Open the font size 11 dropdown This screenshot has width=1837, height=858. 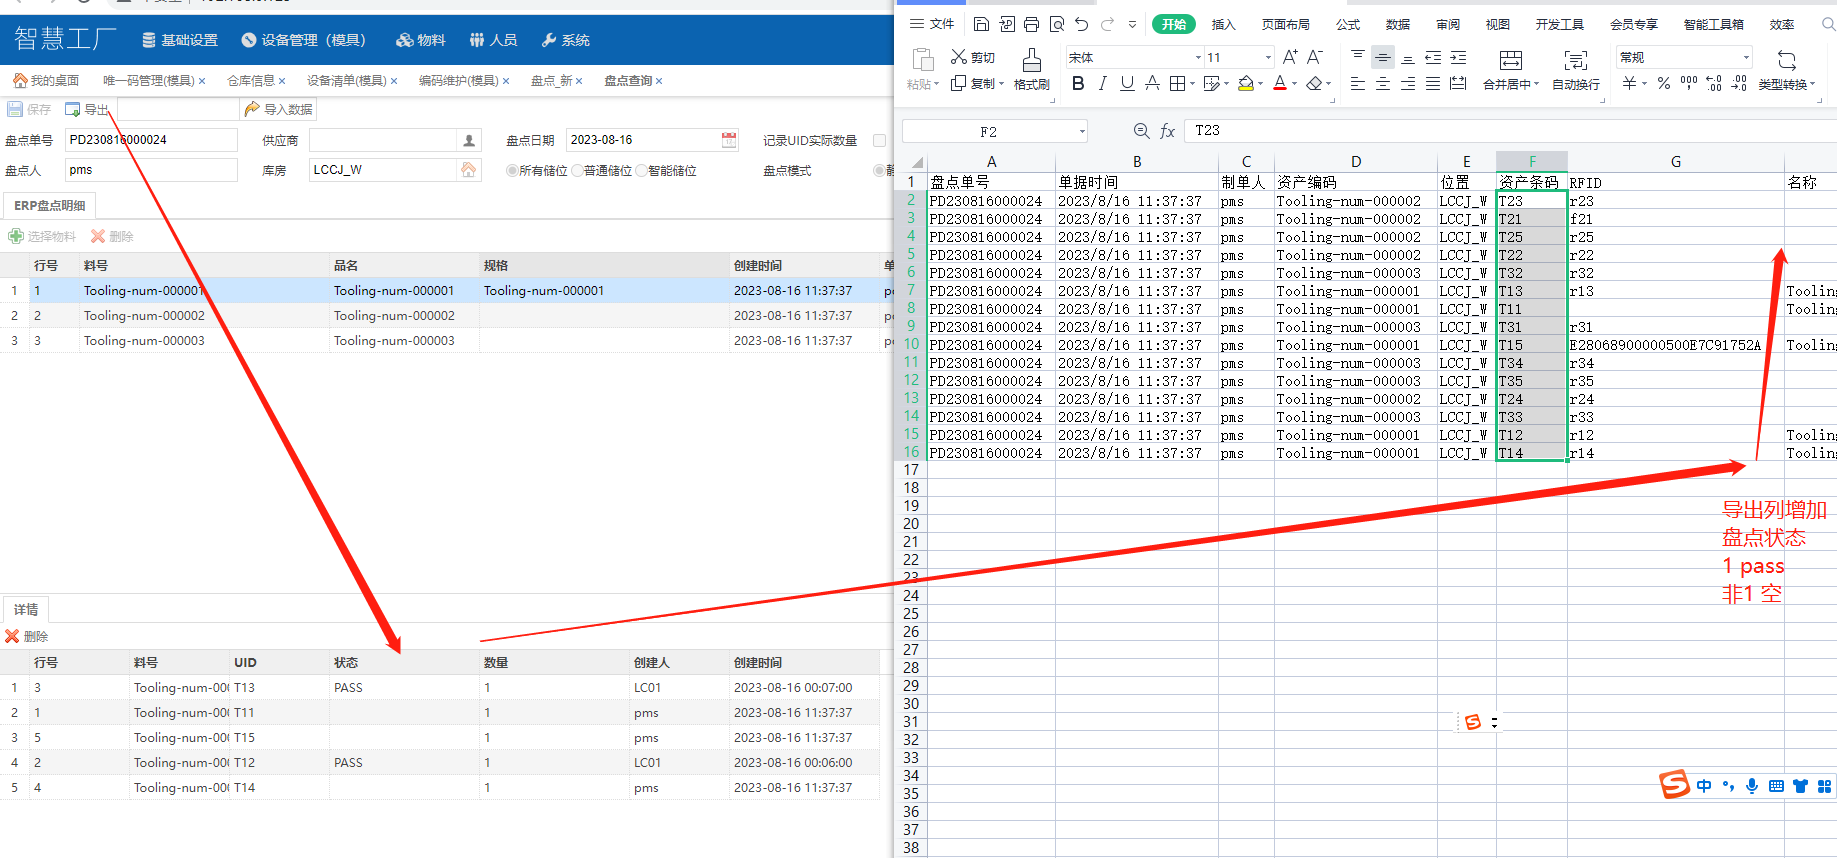tap(1268, 58)
